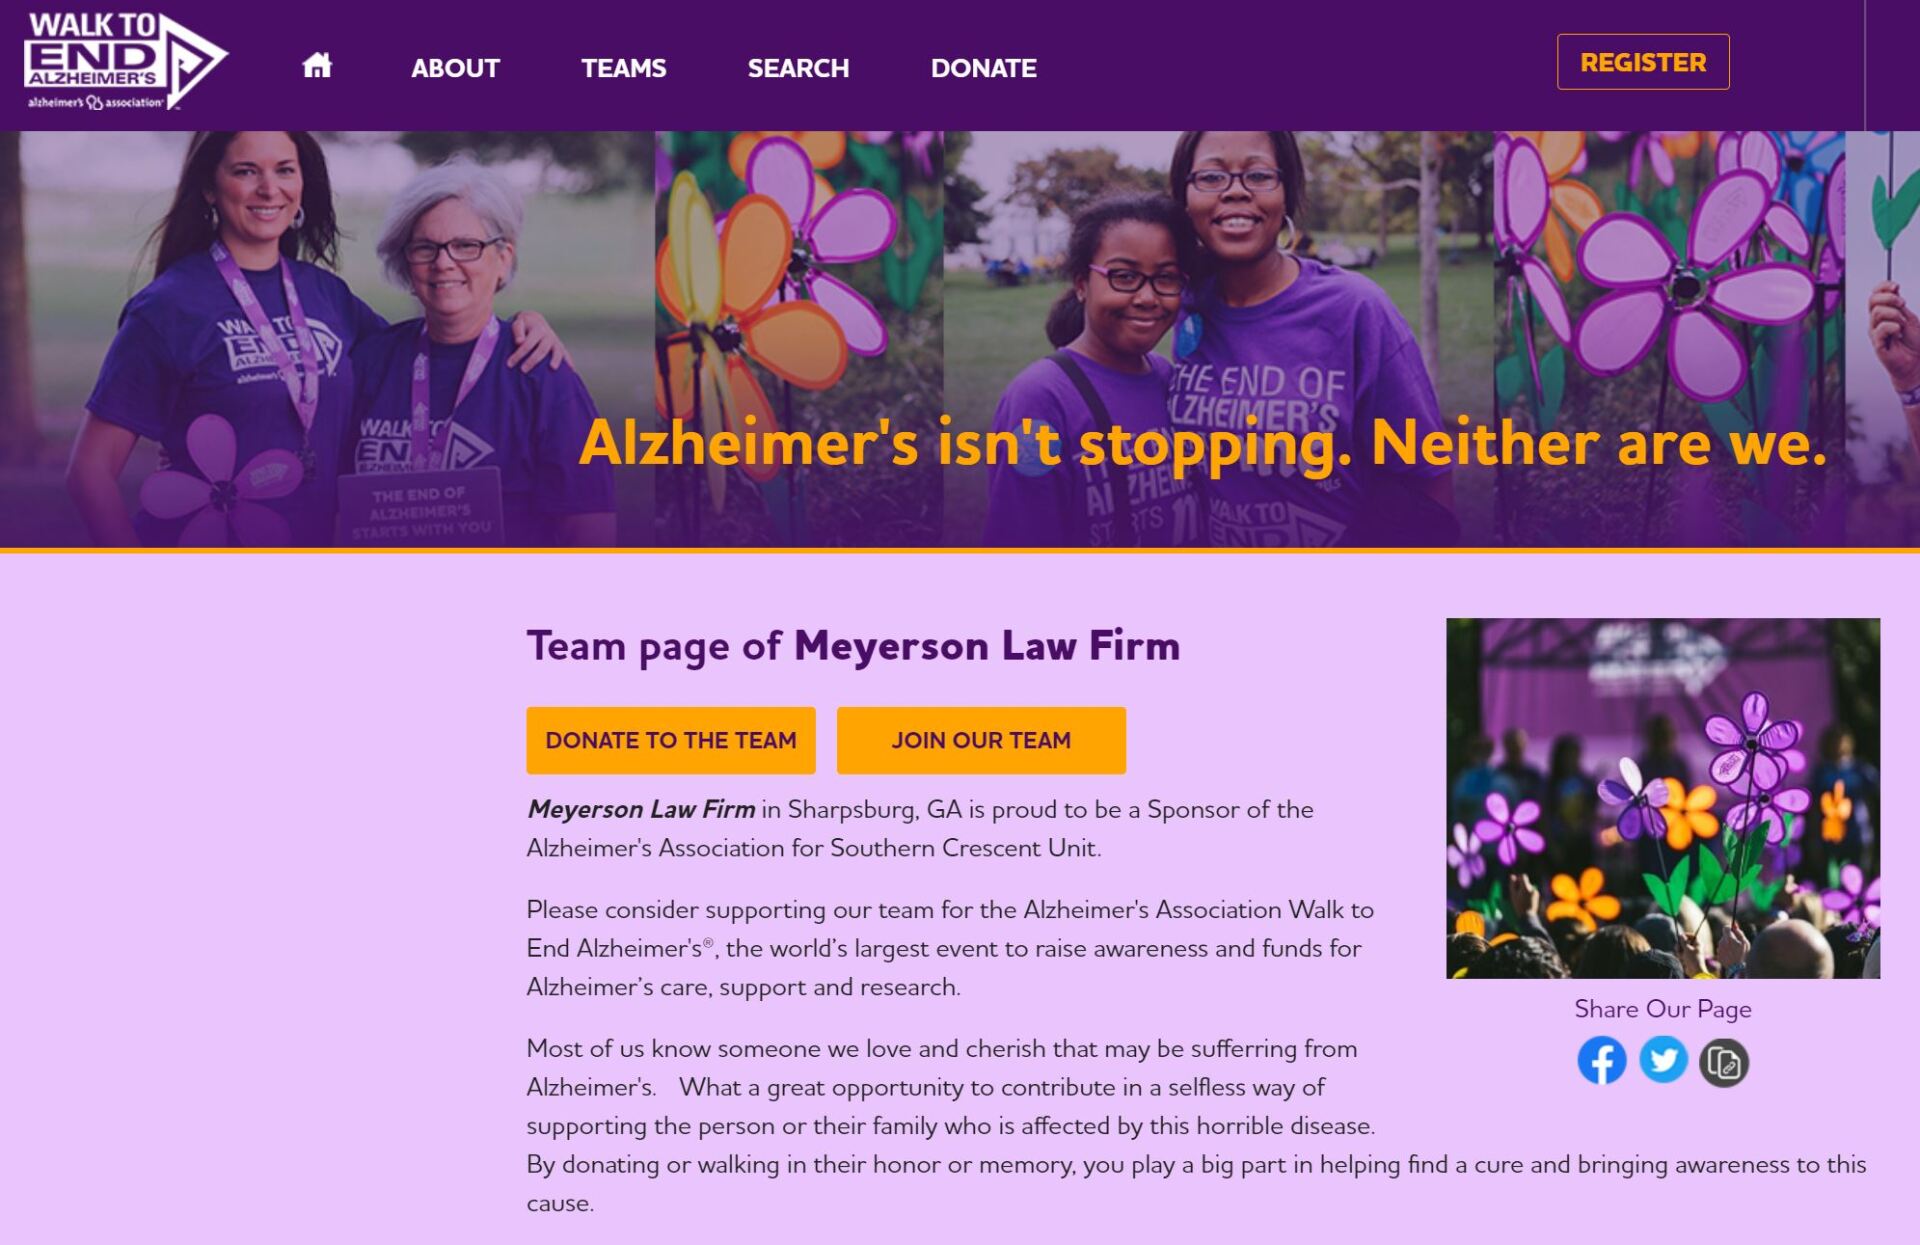Viewport: 1920px width, 1245px height.
Task: Open the TEAMS menu item
Action: [624, 68]
